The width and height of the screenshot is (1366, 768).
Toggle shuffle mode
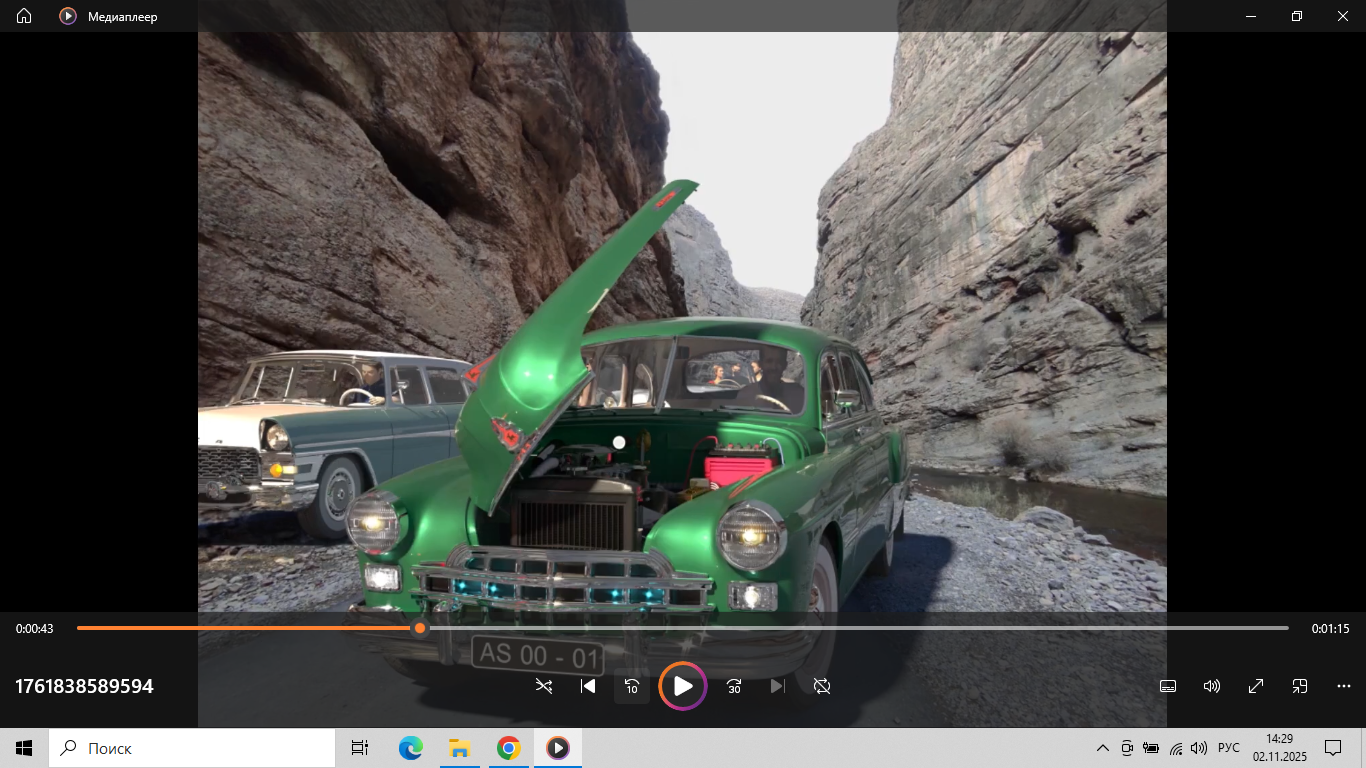pyautogui.click(x=543, y=686)
